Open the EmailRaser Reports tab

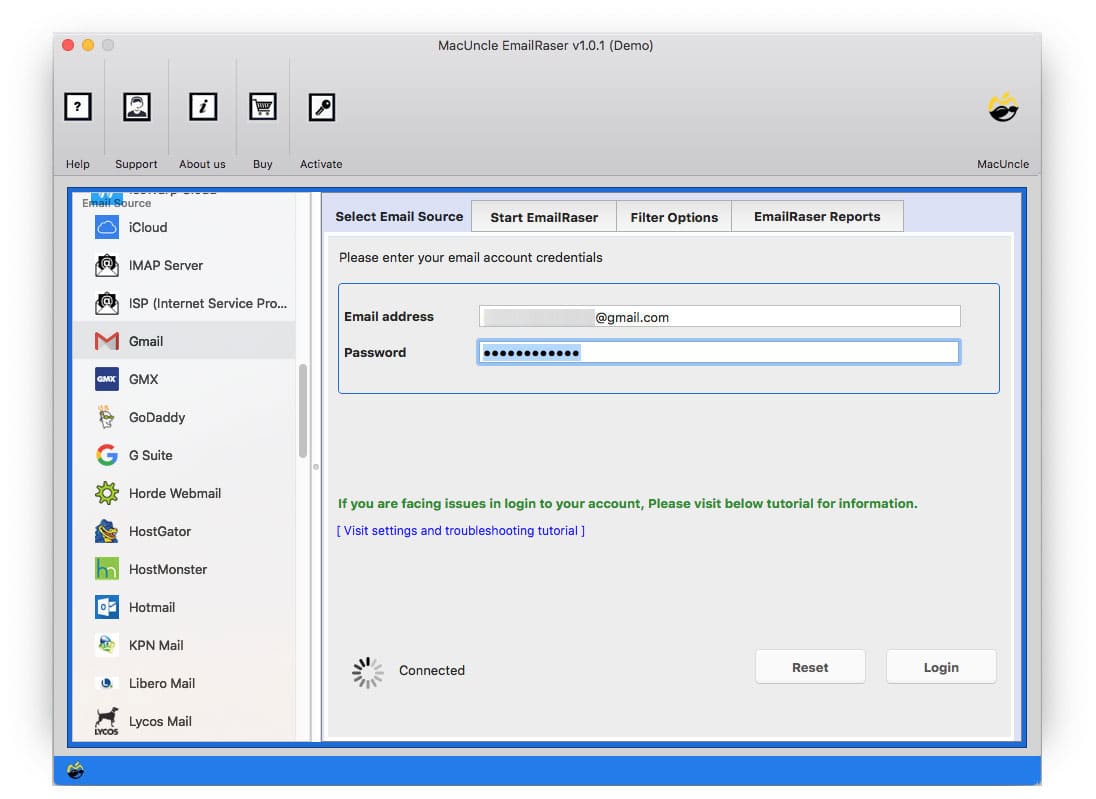click(817, 216)
